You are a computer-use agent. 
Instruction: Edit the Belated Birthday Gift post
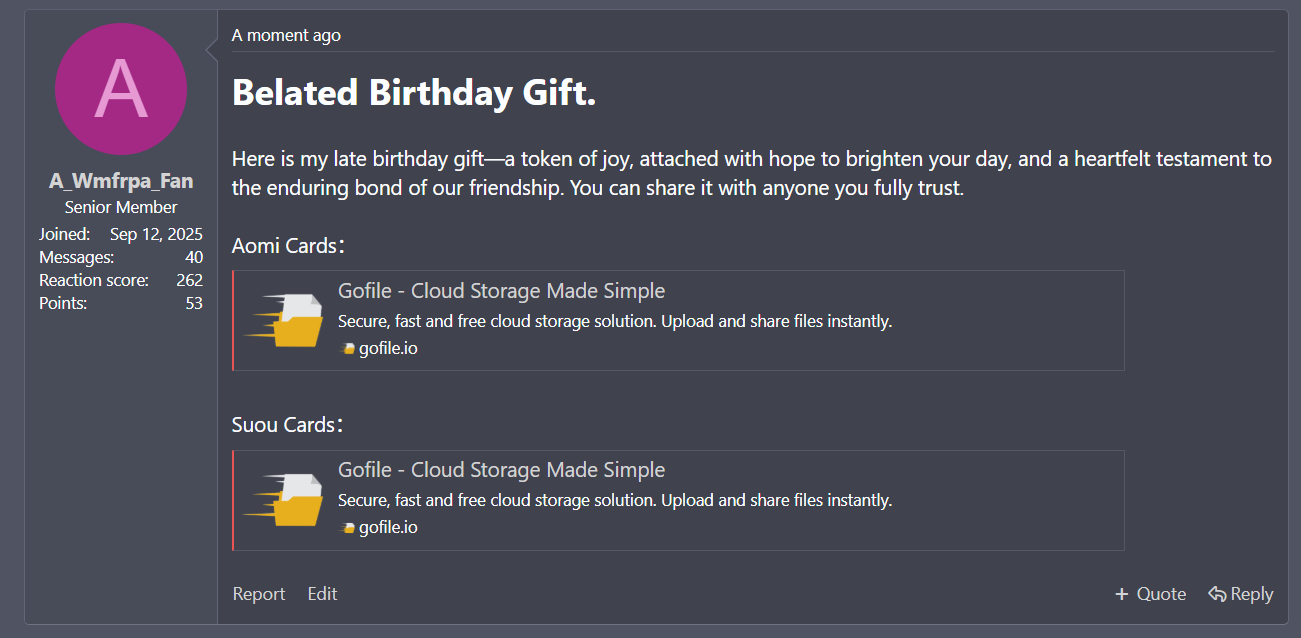tap(322, 594)
